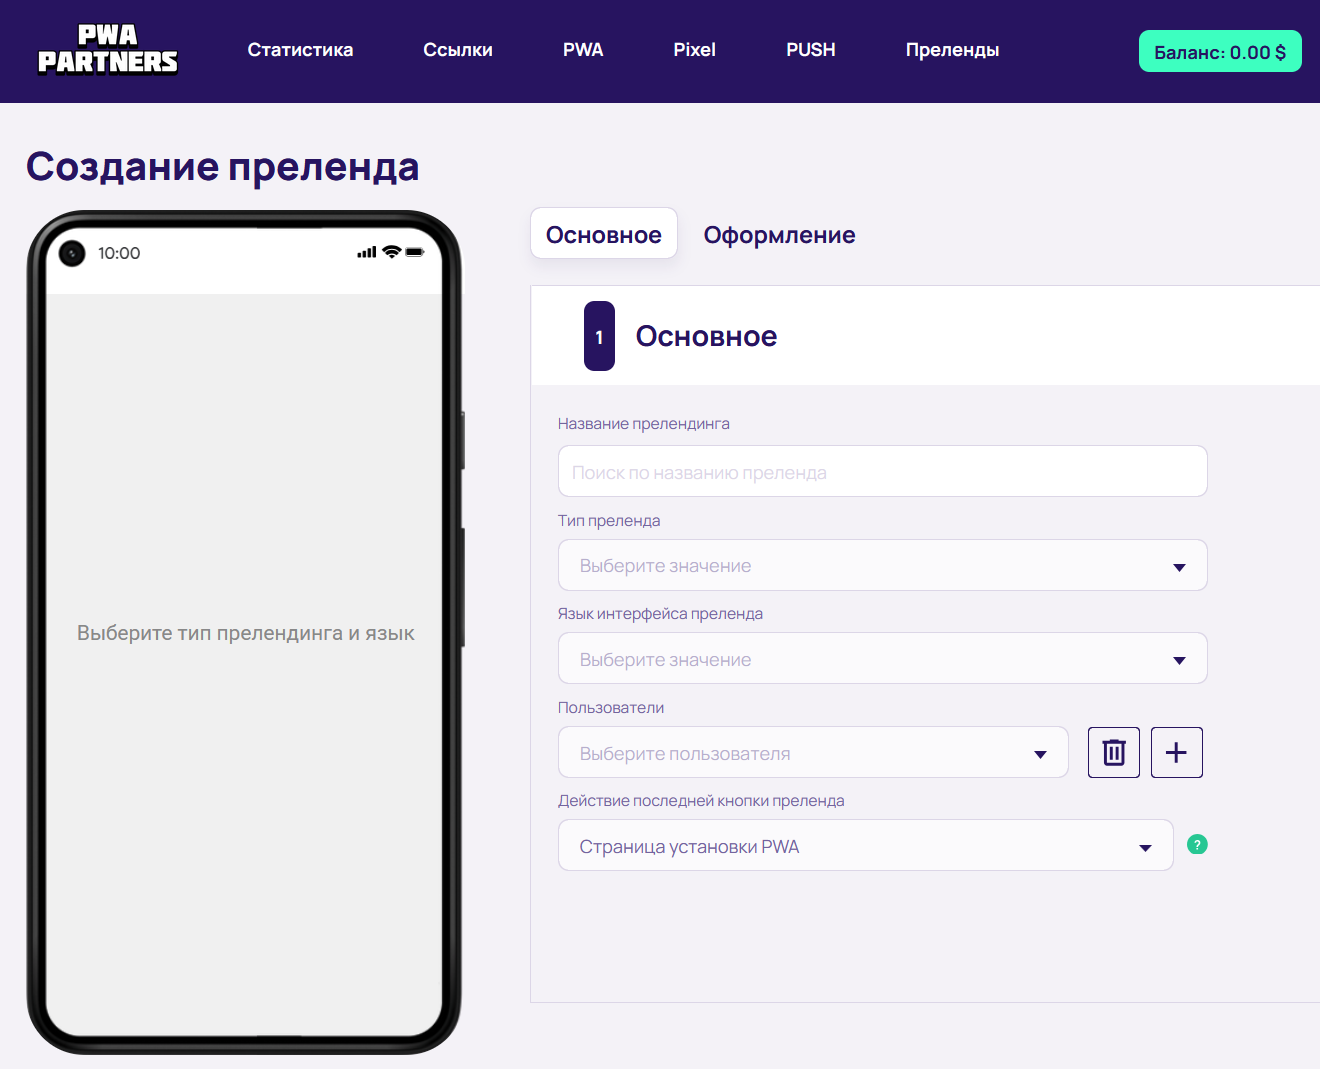Click the preland name search input field
This screenshot has width=1320, height=1069.
tap(881, 471)
